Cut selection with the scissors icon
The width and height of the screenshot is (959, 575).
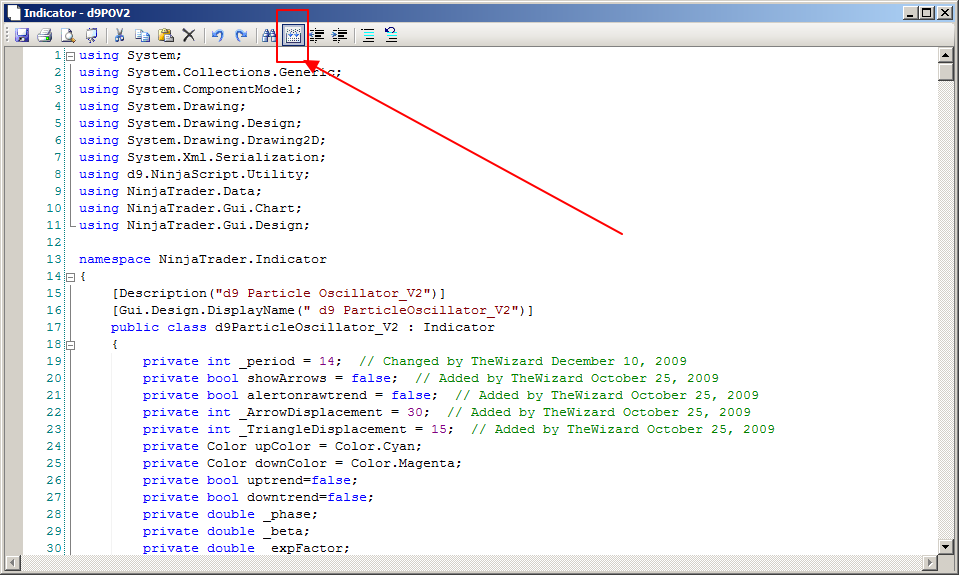click(119, 35)
